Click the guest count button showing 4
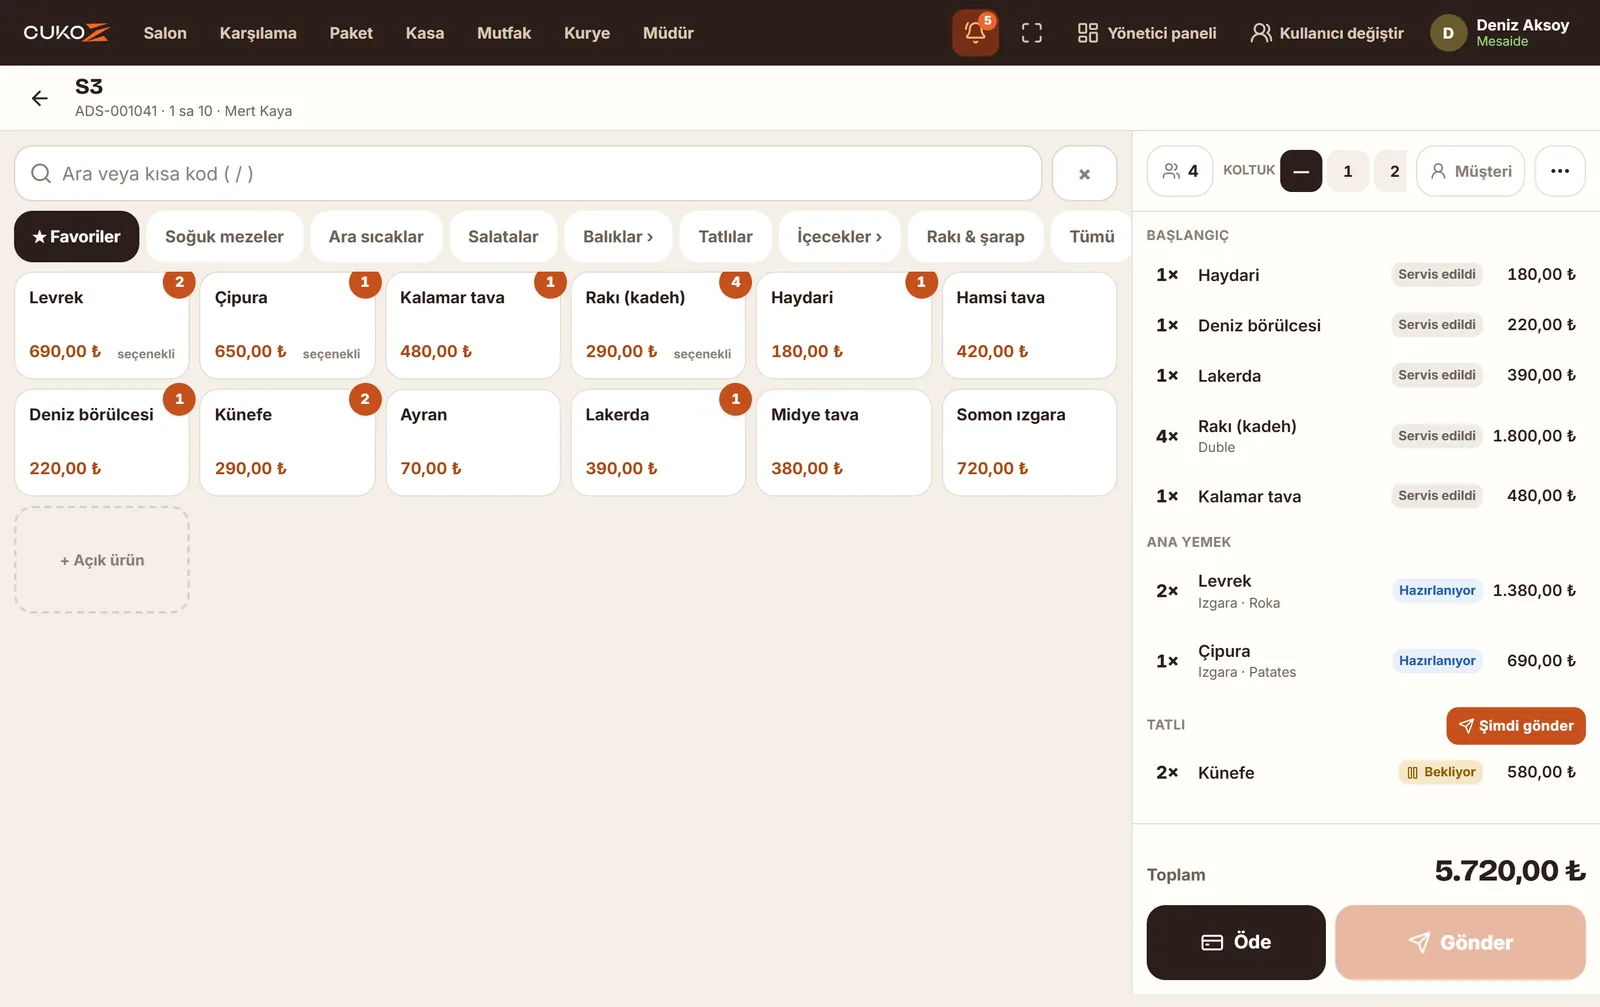Screen dimensions: 1600x1007 pyautogui.click(x=1180, y=171)
